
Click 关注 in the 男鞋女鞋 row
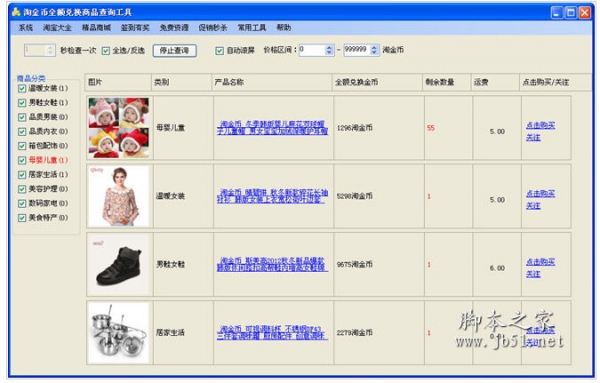(x=533, y=274)
